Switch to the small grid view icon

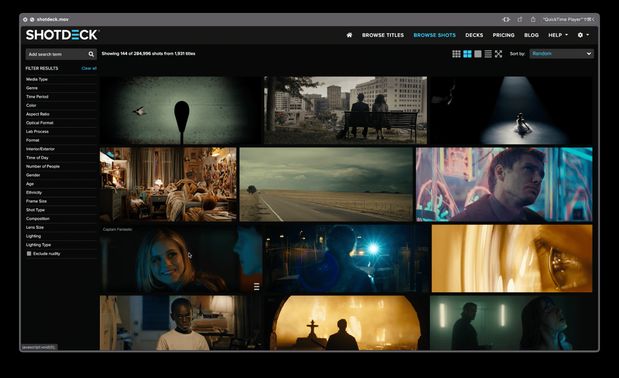tap(456, 54)
